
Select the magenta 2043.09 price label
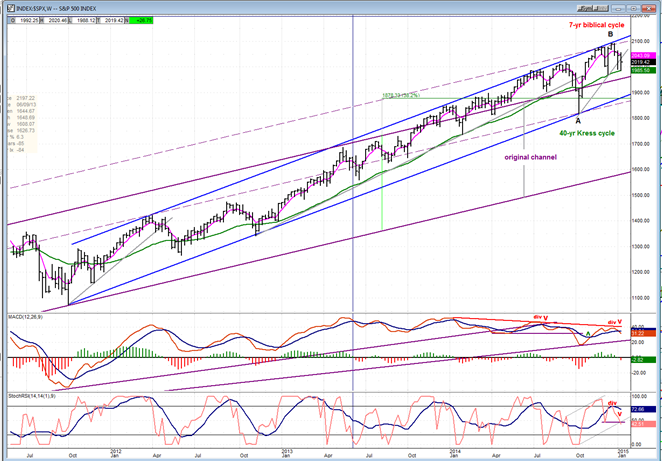point(643,55)
